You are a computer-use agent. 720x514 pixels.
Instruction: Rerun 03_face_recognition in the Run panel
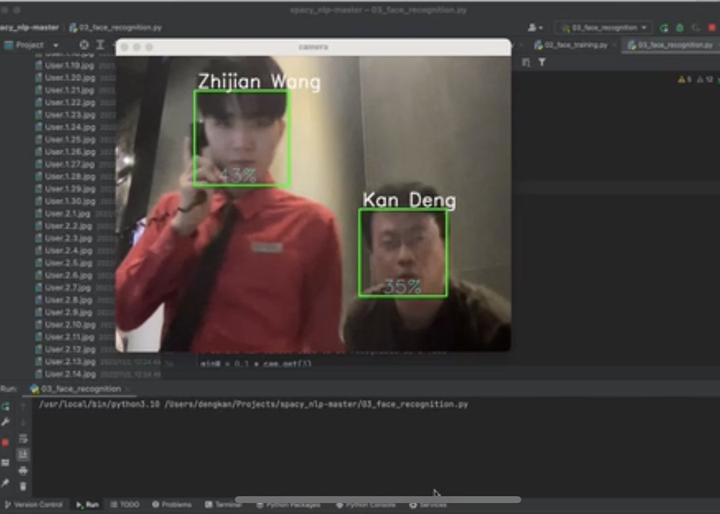click(x=6, y=407)
